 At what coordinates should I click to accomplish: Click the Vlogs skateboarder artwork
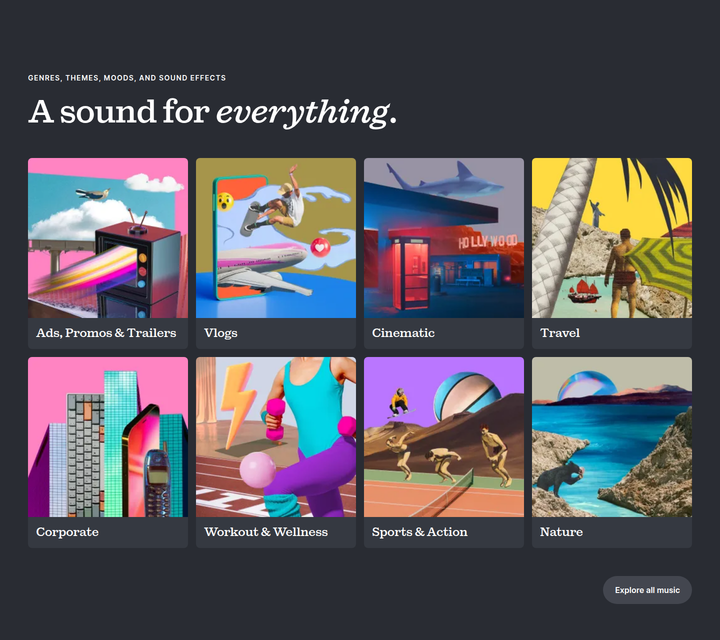pos(276,238)
